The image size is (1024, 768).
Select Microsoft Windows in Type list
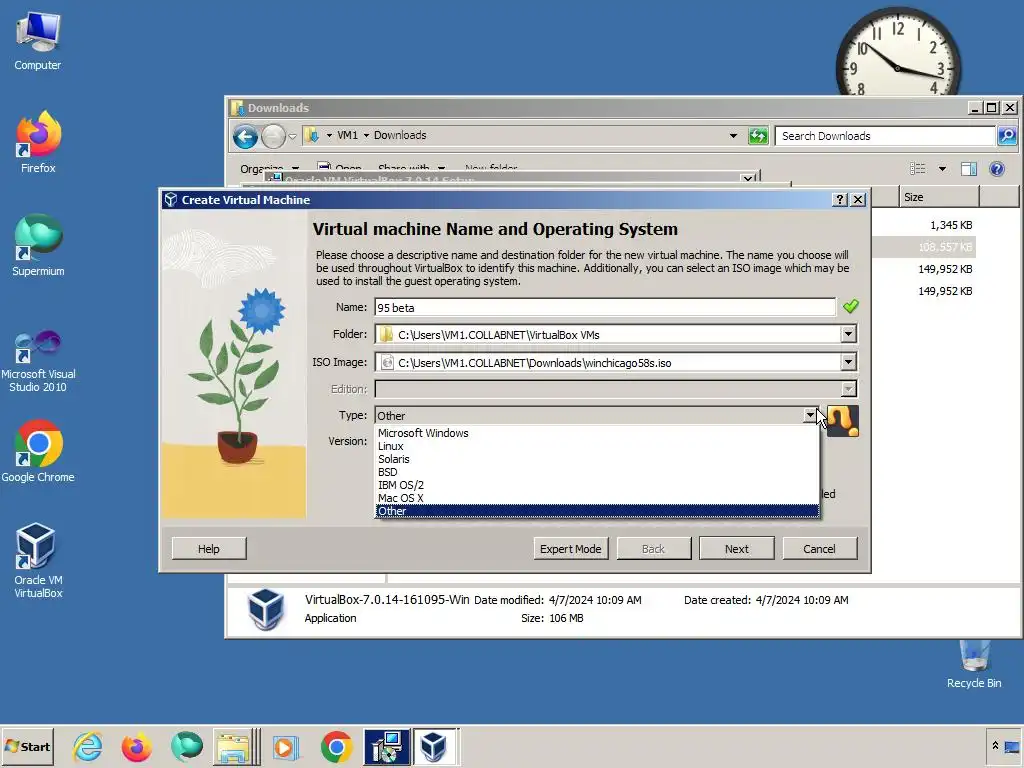click(597, 433)
